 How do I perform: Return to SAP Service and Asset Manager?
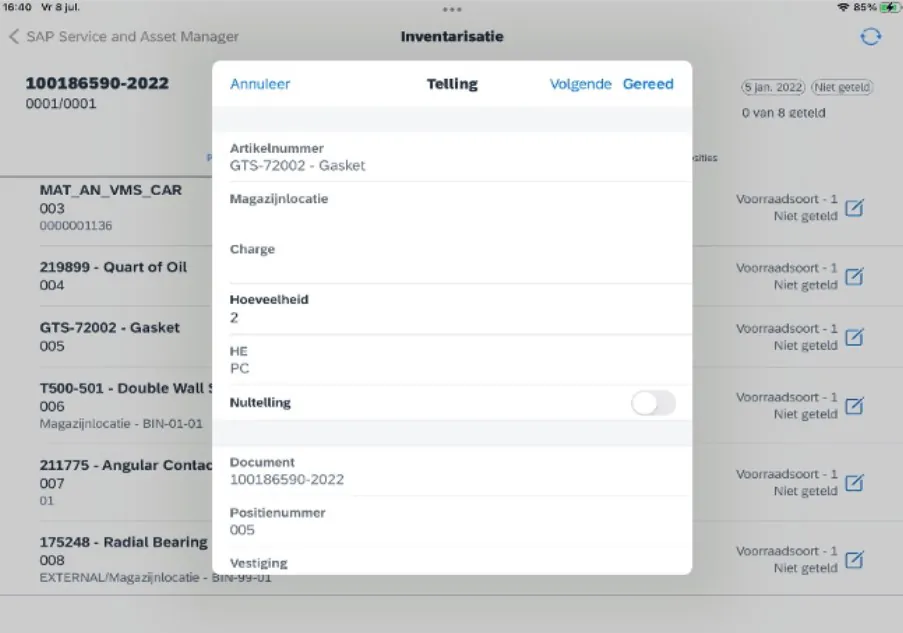pos(132,37)
